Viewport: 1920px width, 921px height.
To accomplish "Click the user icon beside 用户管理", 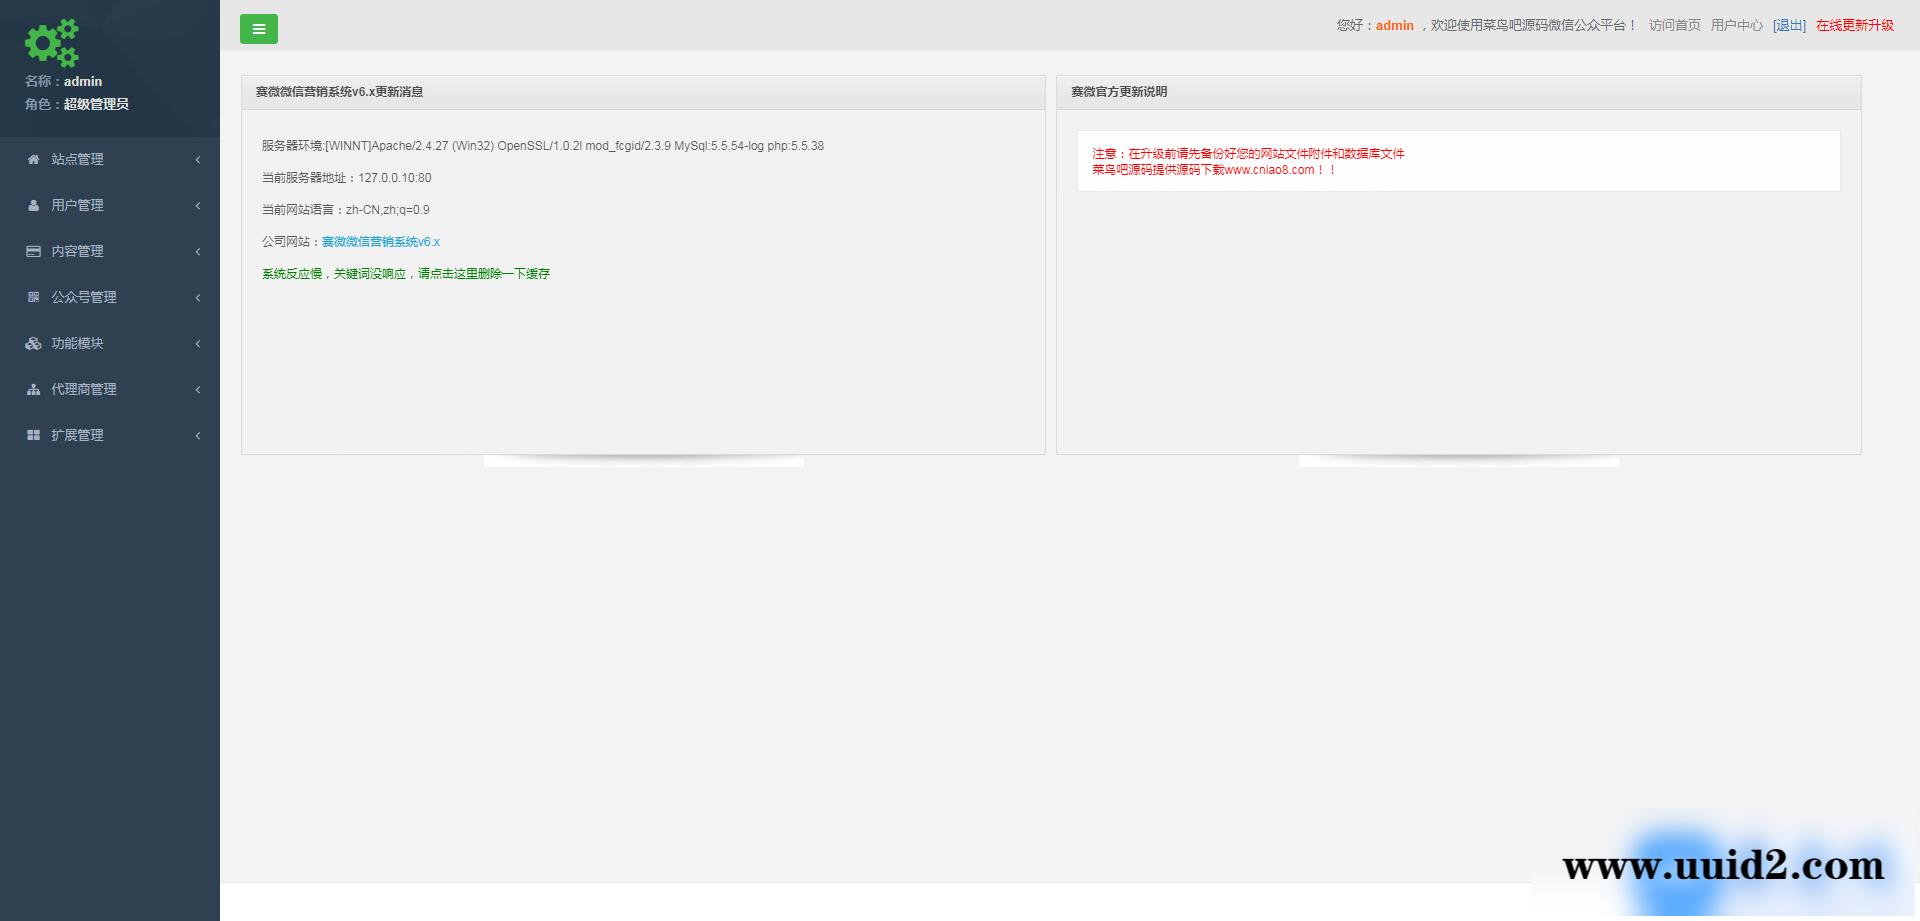I will pyautogui.click(x=33, y=205).
